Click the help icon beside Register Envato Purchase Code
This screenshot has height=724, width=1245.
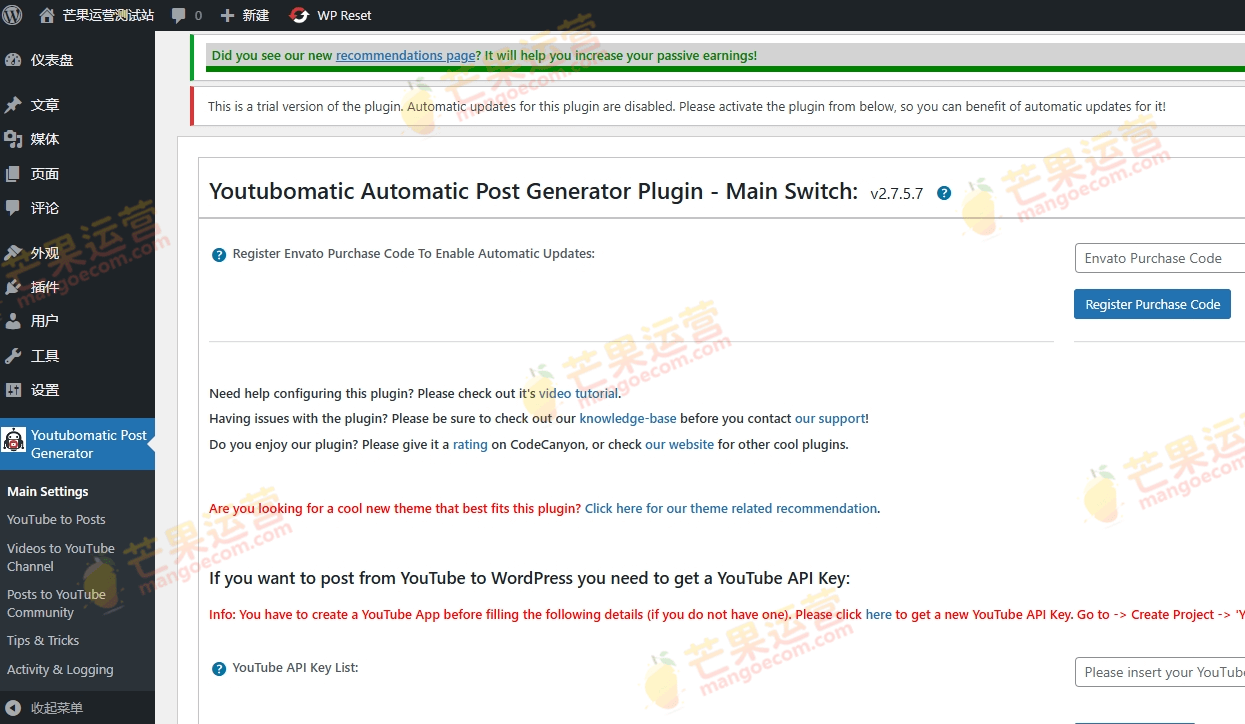tap(219, 255)
